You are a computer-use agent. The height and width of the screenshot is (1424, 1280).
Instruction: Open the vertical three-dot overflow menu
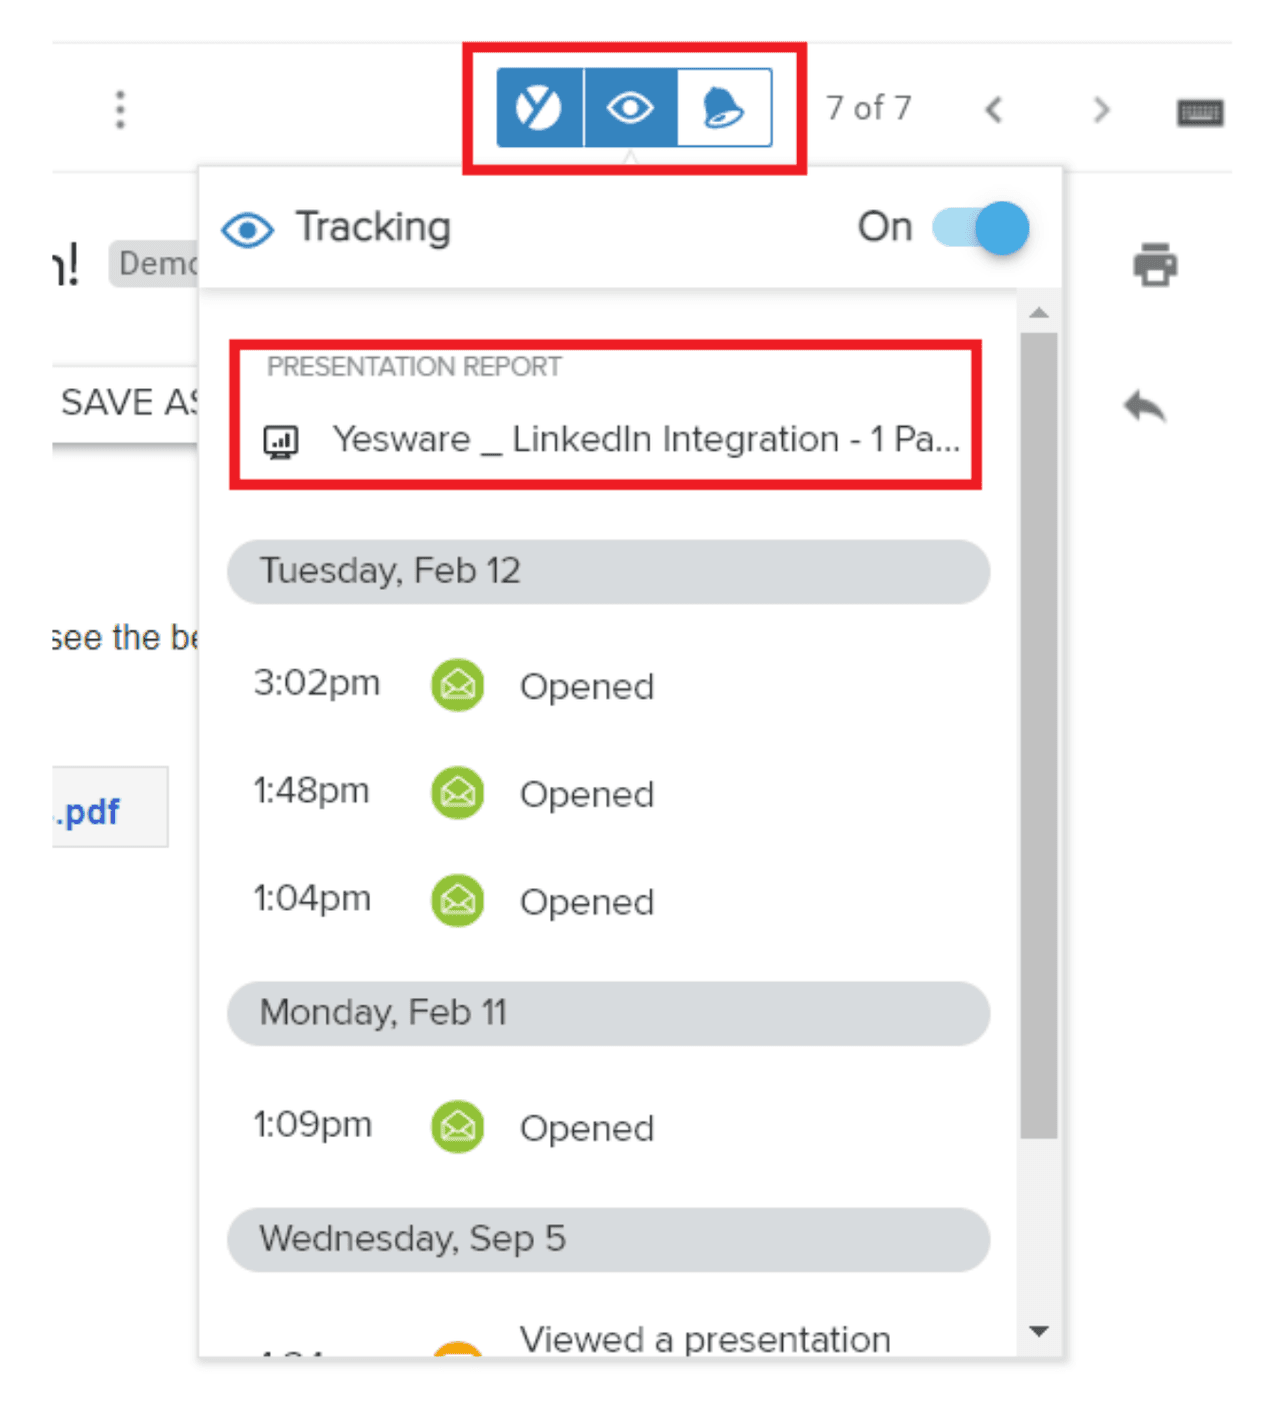point(119,108)
